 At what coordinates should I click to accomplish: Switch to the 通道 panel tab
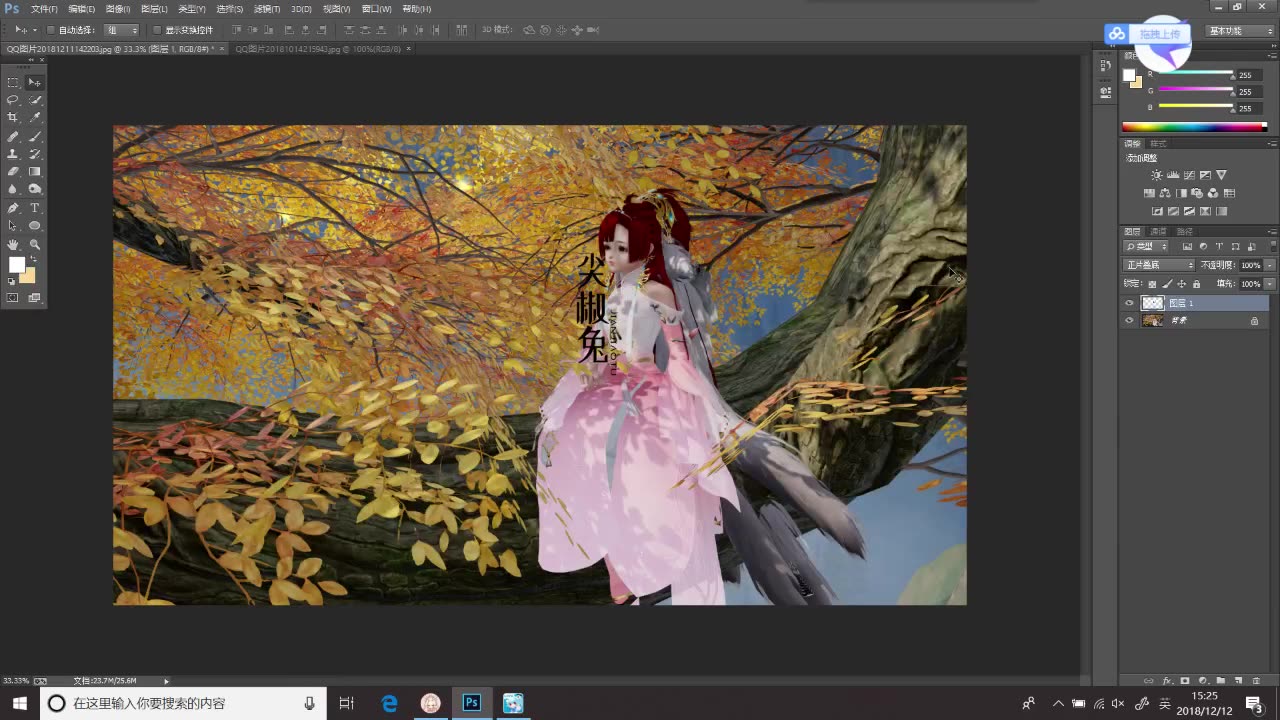tap(1158, 232)
